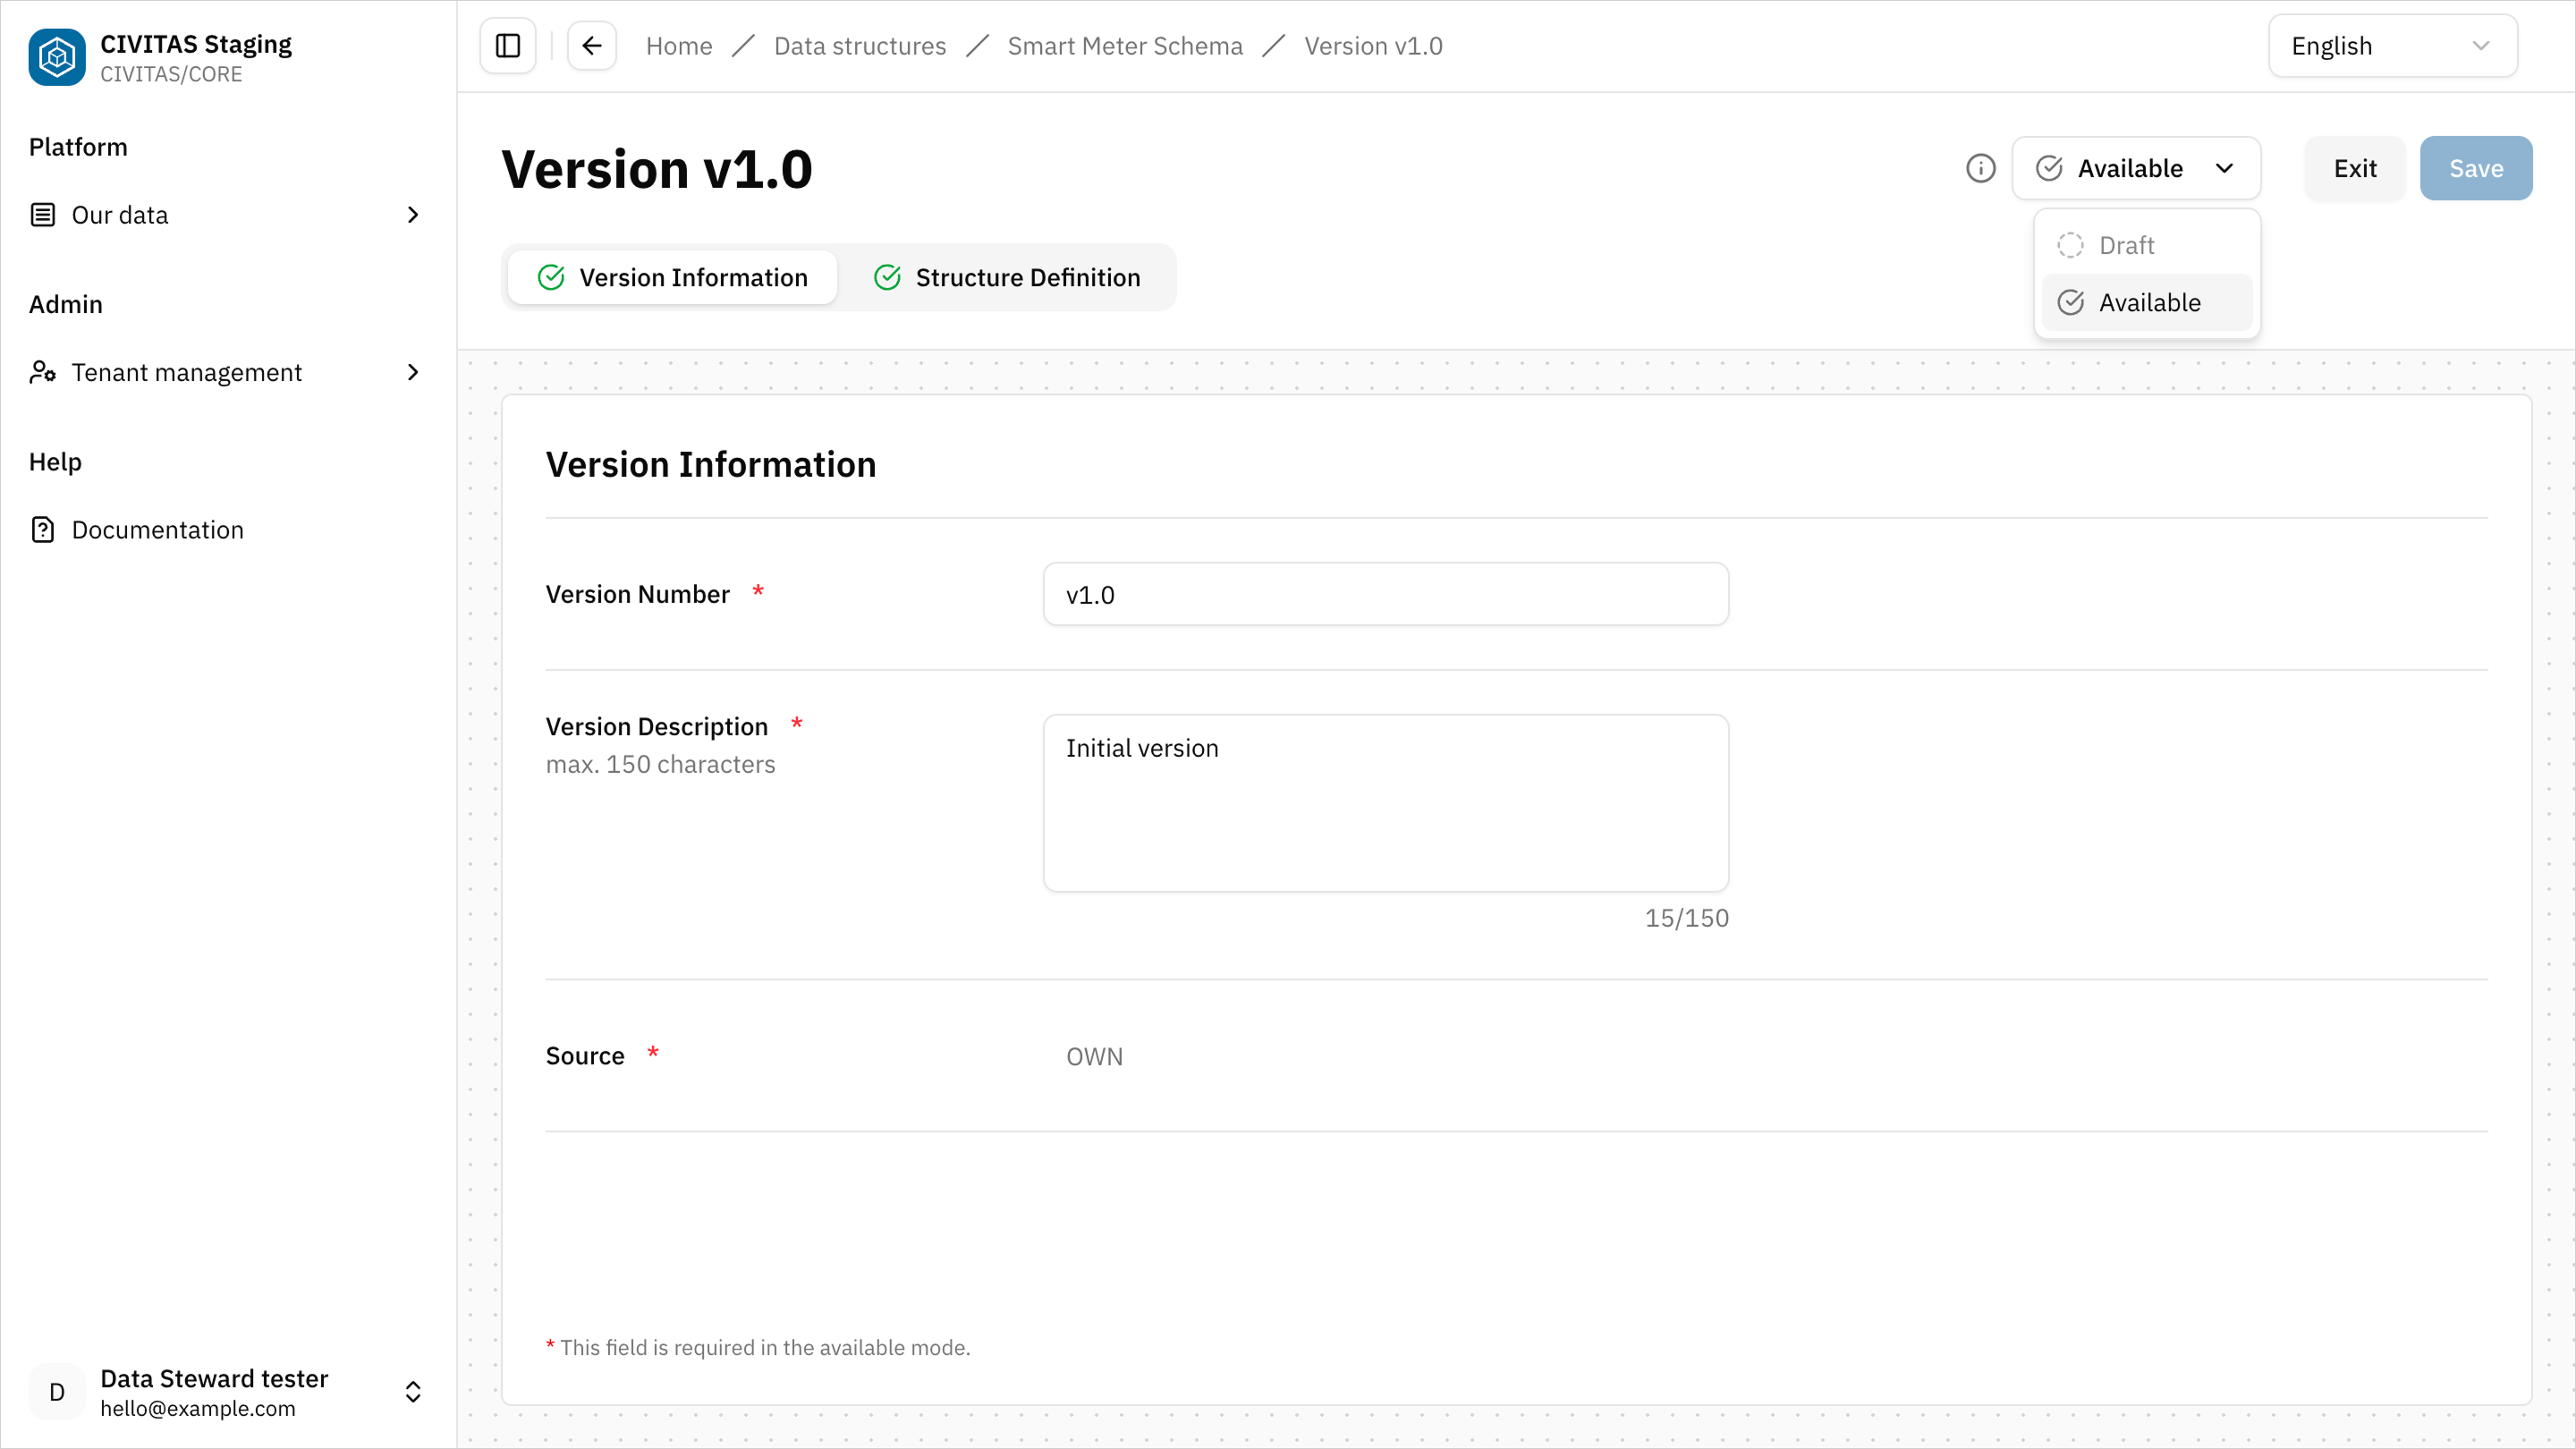2576x1449 pixels.
Task: Collapse the sidebar with the panel icon
Action: click(x=507, y=45)
